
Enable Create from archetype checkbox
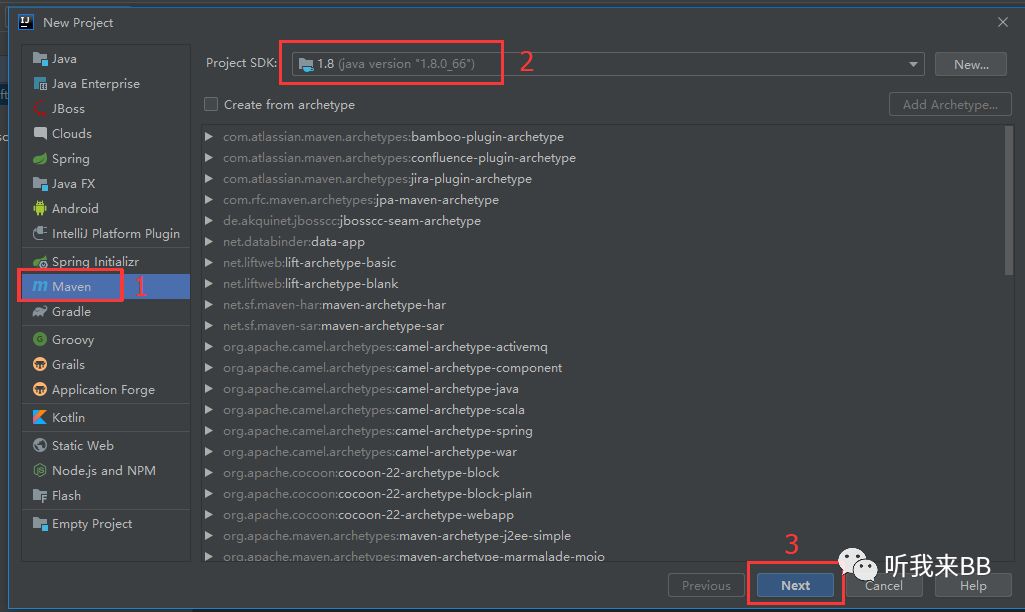click(211, 105)
